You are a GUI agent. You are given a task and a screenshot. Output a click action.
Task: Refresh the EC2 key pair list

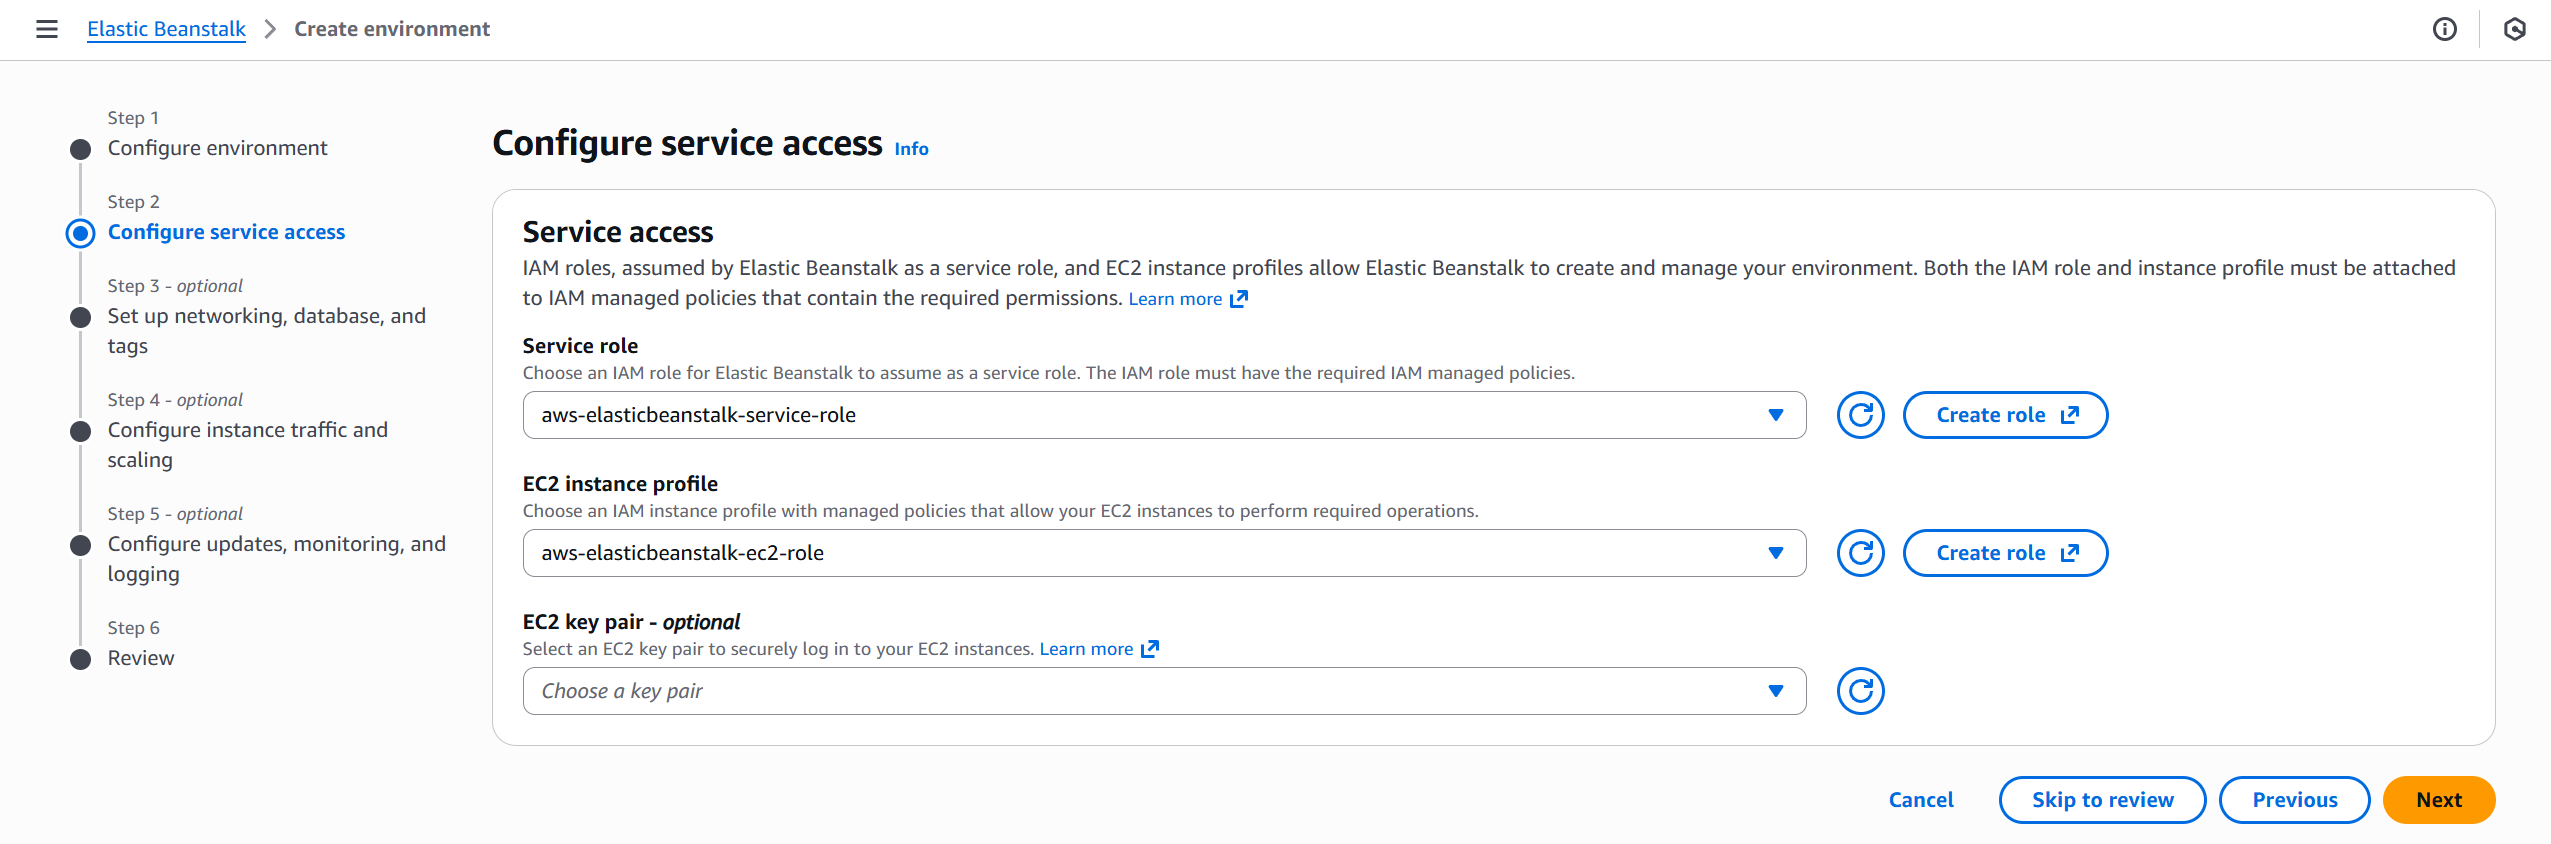coord(1860,691)
